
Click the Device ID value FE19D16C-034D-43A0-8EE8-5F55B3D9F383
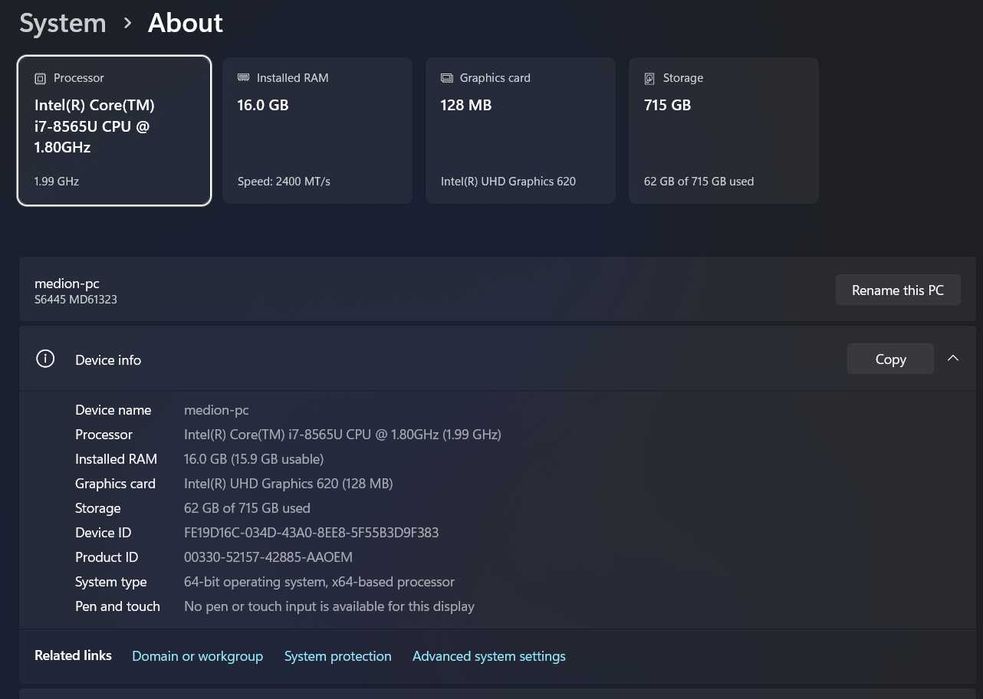311,533
